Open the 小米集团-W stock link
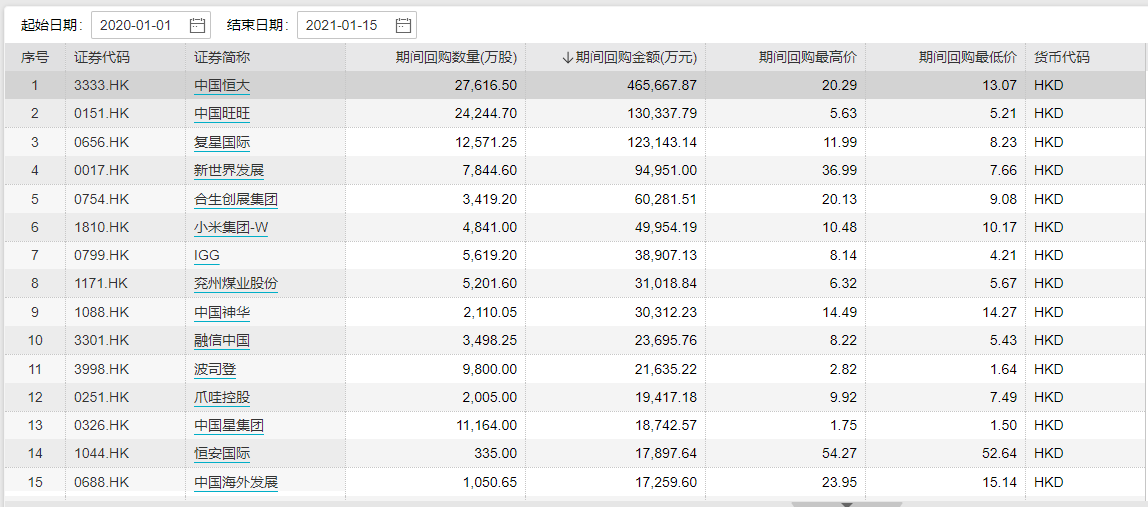1148x507 pixels. (x=231, y=227)
